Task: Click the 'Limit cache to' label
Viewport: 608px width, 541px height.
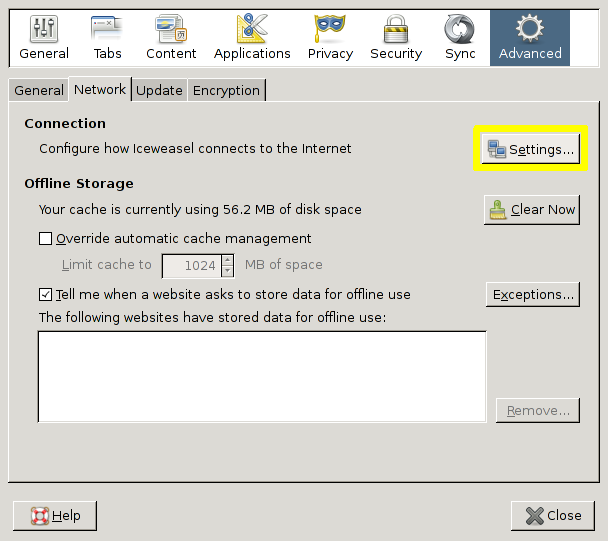Action: [x=107, y=265]
